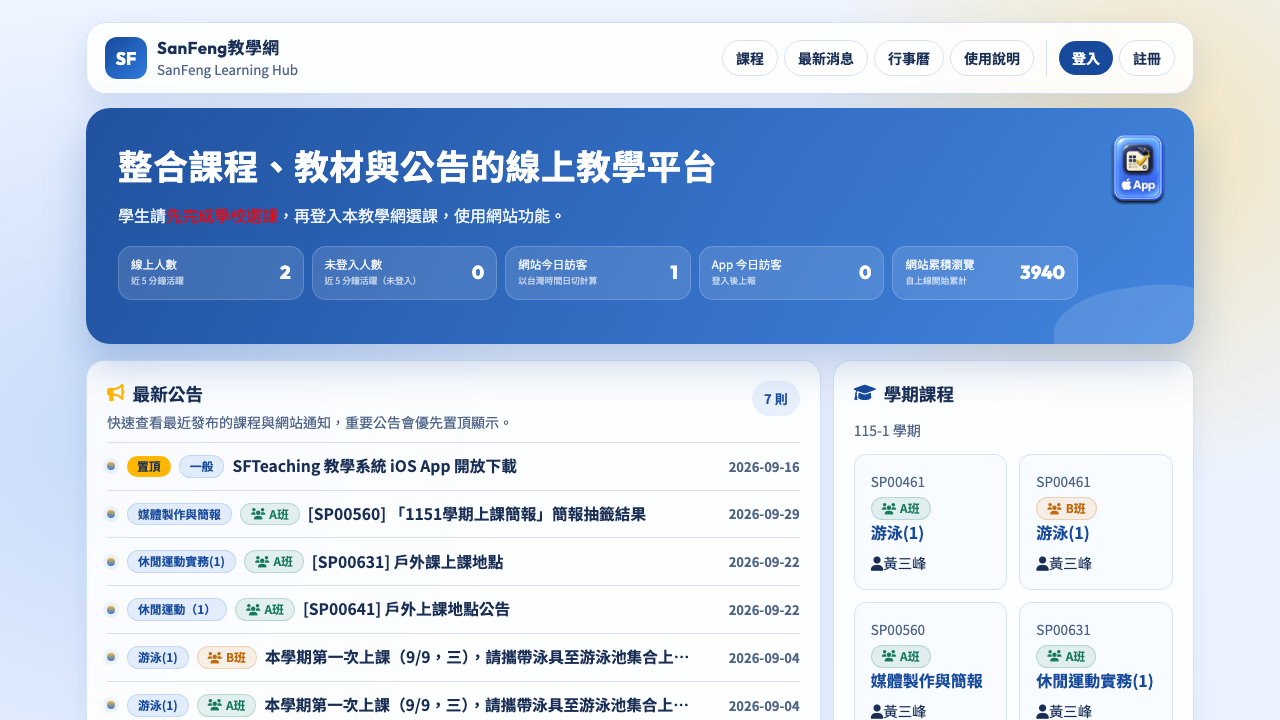Click the SanFeng教學網 site title
The width and height of the screenshot is (1280, 720).
(218, 48)
